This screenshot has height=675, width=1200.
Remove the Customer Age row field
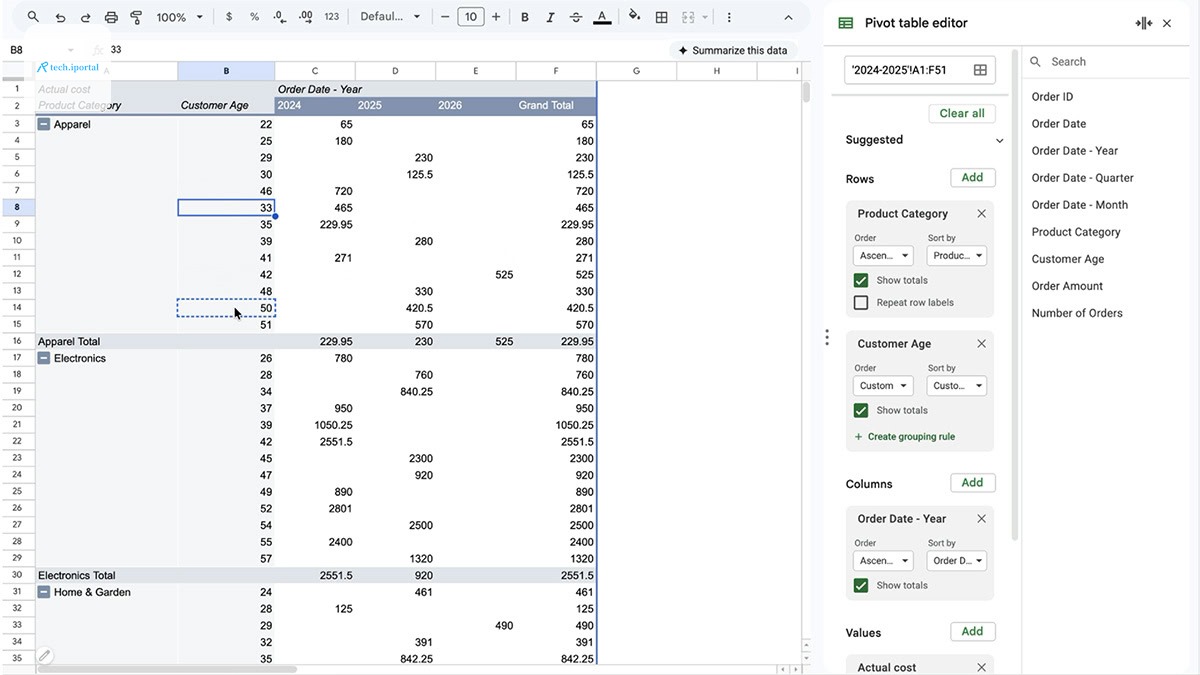coord(981,343)
